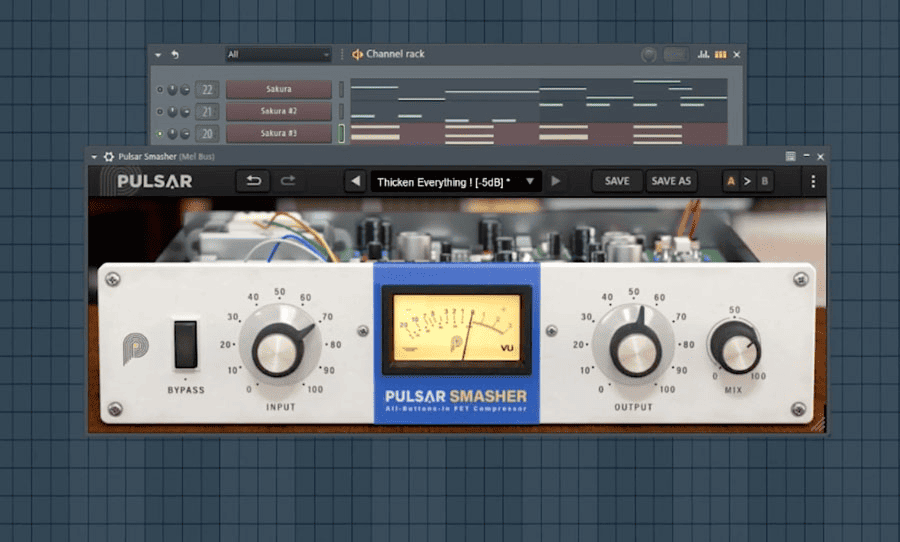
Task: Open plugin window menu arrow in Pulsar Smasher title bar
Action: [x=94, y=157]
